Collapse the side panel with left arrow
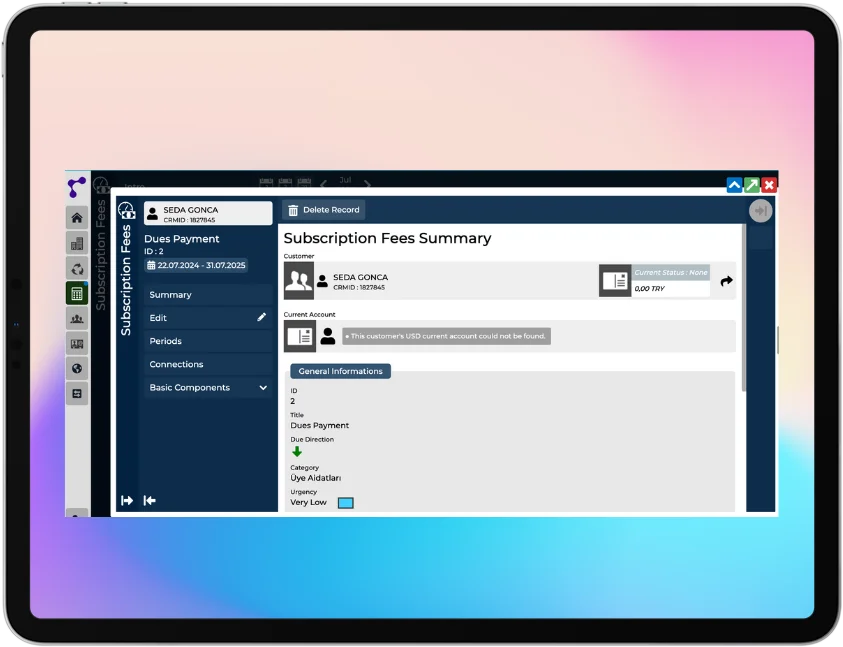This screenshot has height=647, width=843. coord(150,500)
